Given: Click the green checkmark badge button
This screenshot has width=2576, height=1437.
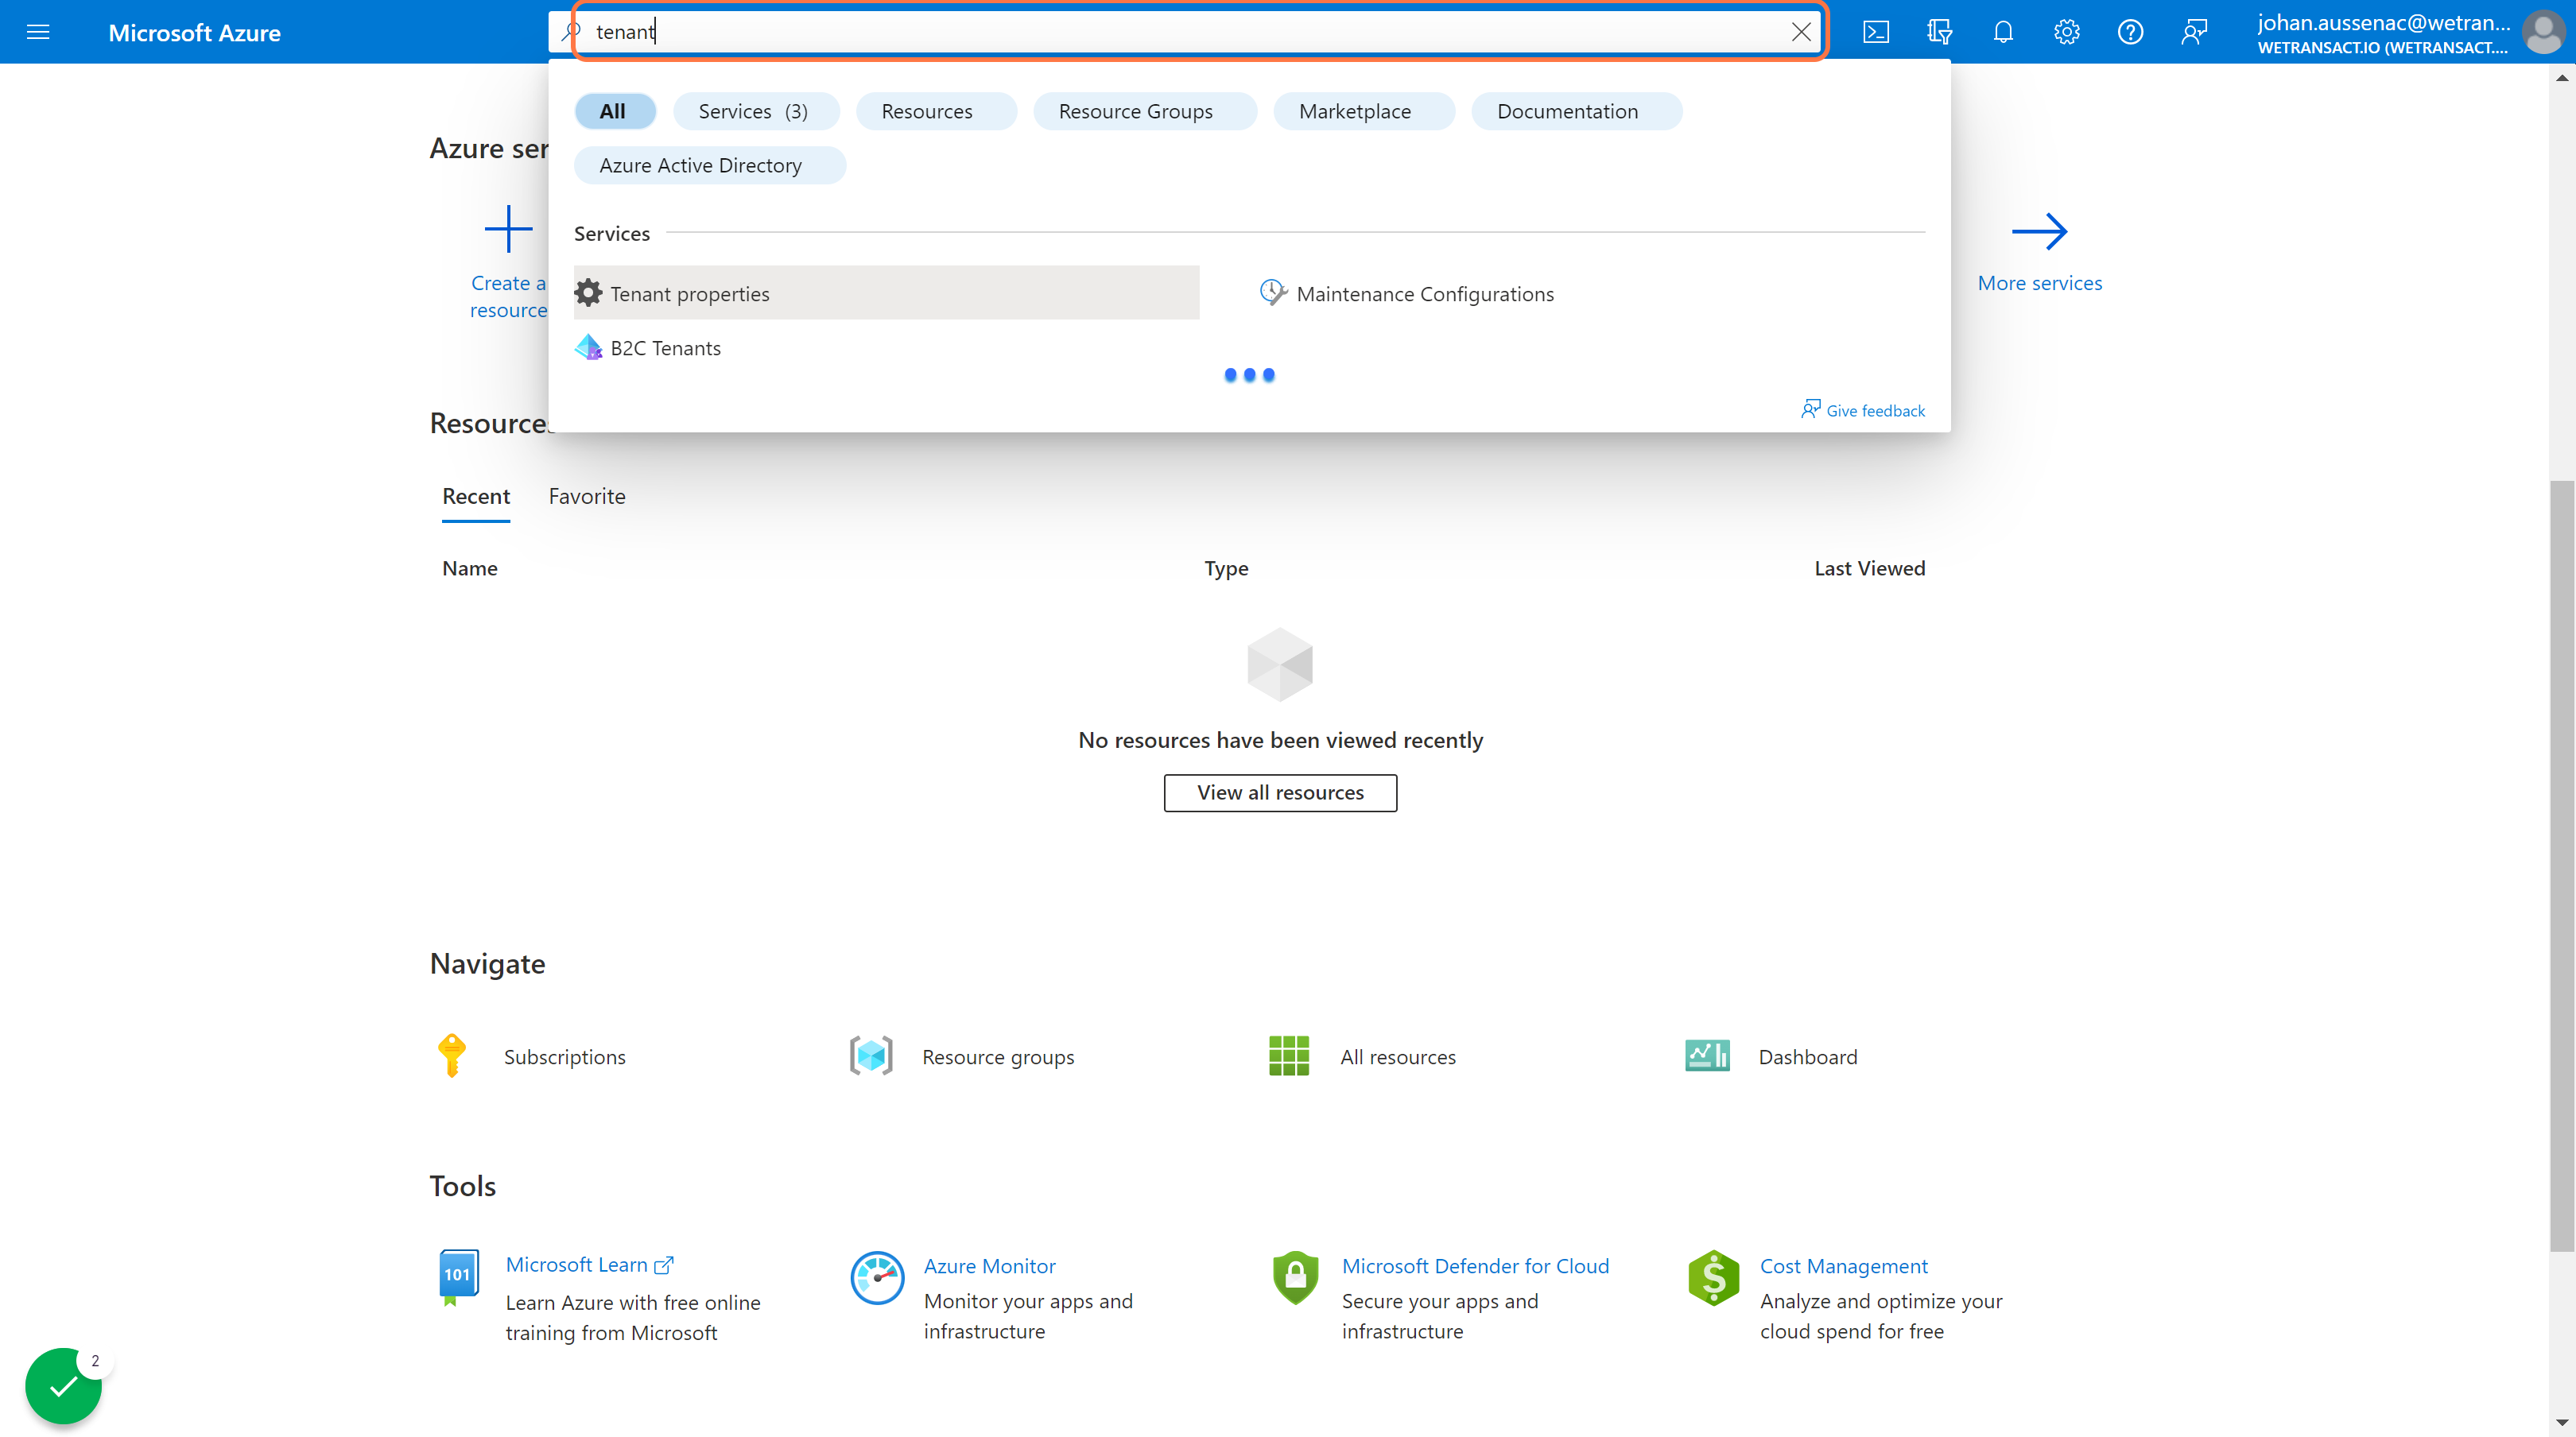Looking at the screenshot, I should coord(63,1385).
